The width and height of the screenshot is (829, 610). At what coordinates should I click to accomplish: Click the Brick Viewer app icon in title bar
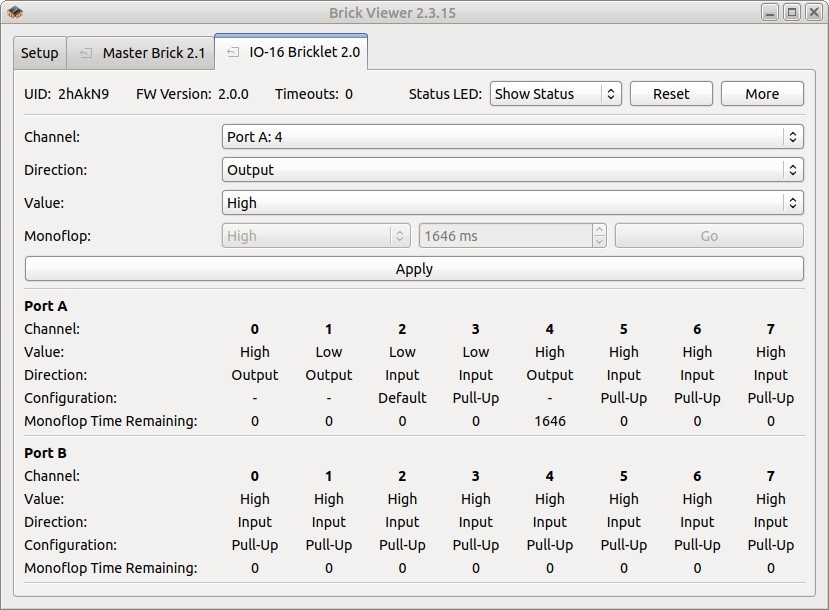(15, 12)
